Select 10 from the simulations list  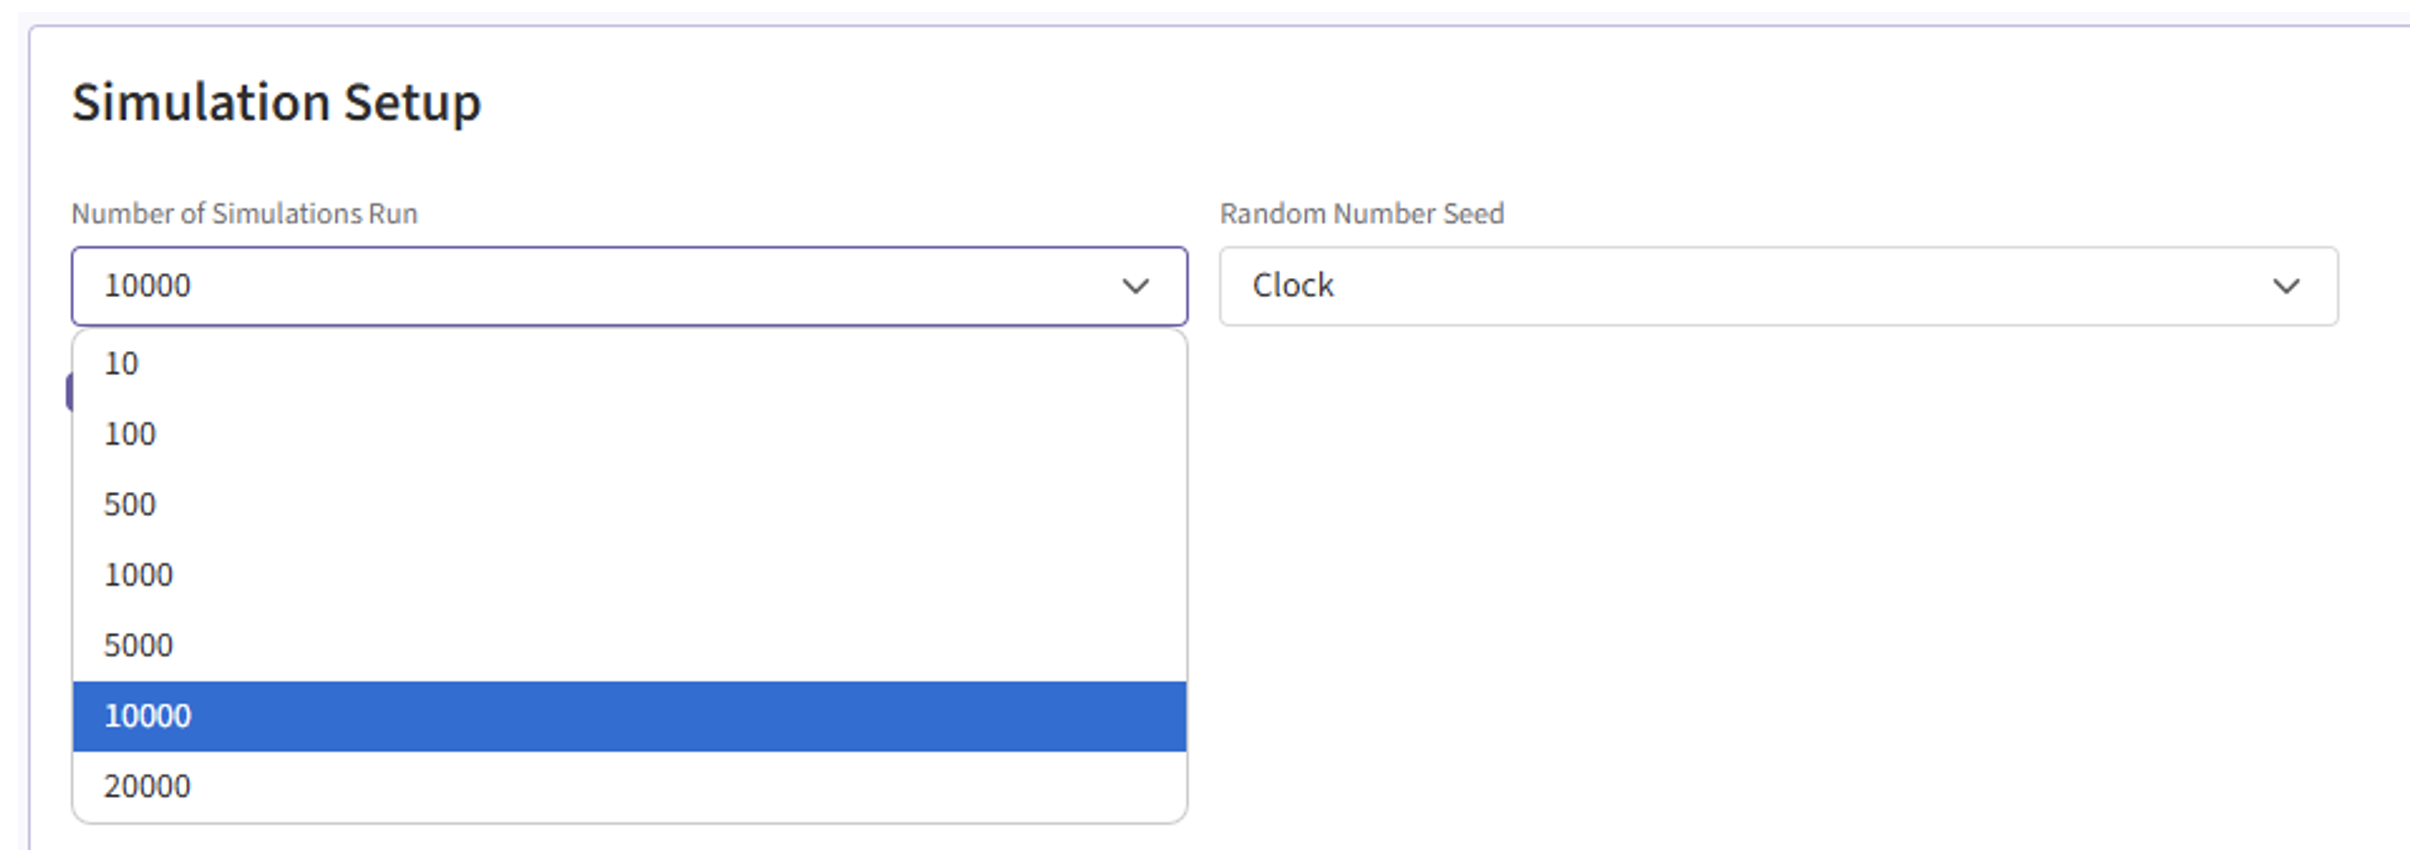(x=122, y=364)
